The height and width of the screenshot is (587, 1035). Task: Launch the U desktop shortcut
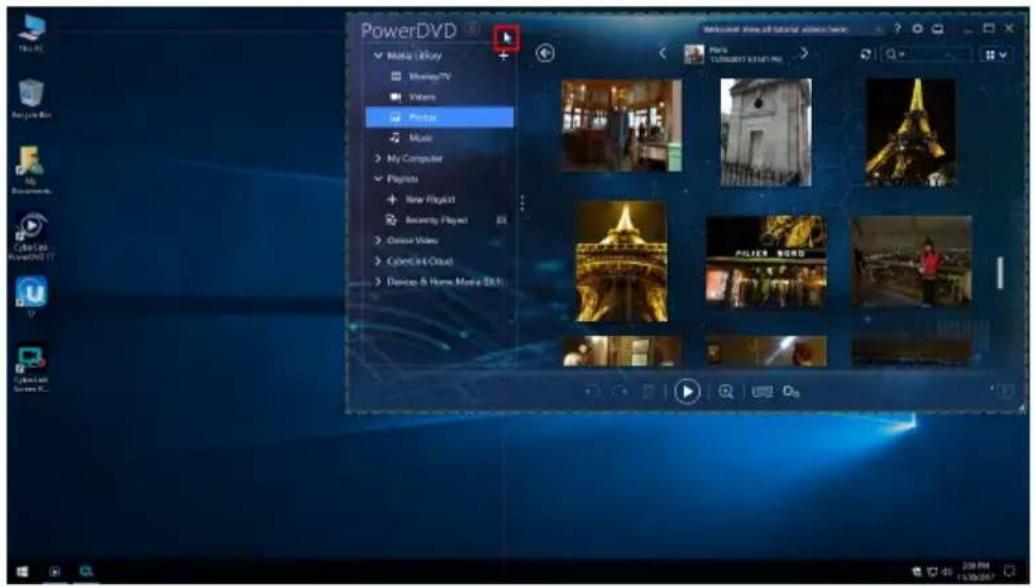[31, 297]
